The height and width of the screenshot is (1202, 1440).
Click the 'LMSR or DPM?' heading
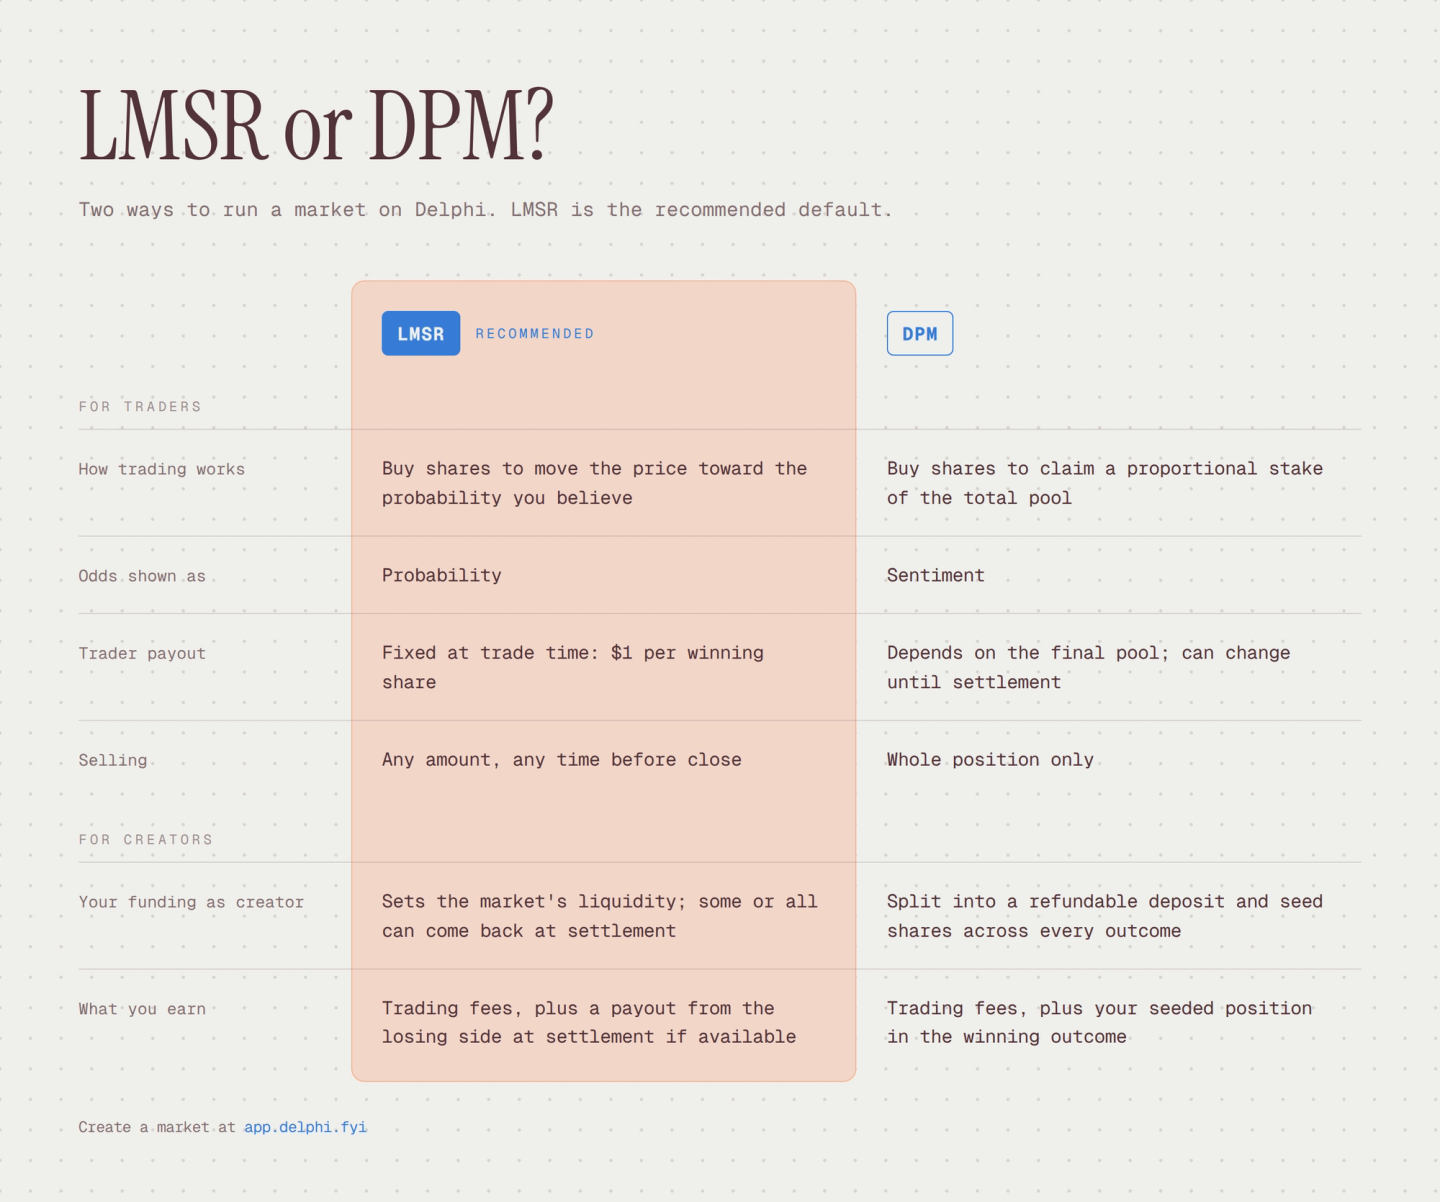click(x=316, y=126)
